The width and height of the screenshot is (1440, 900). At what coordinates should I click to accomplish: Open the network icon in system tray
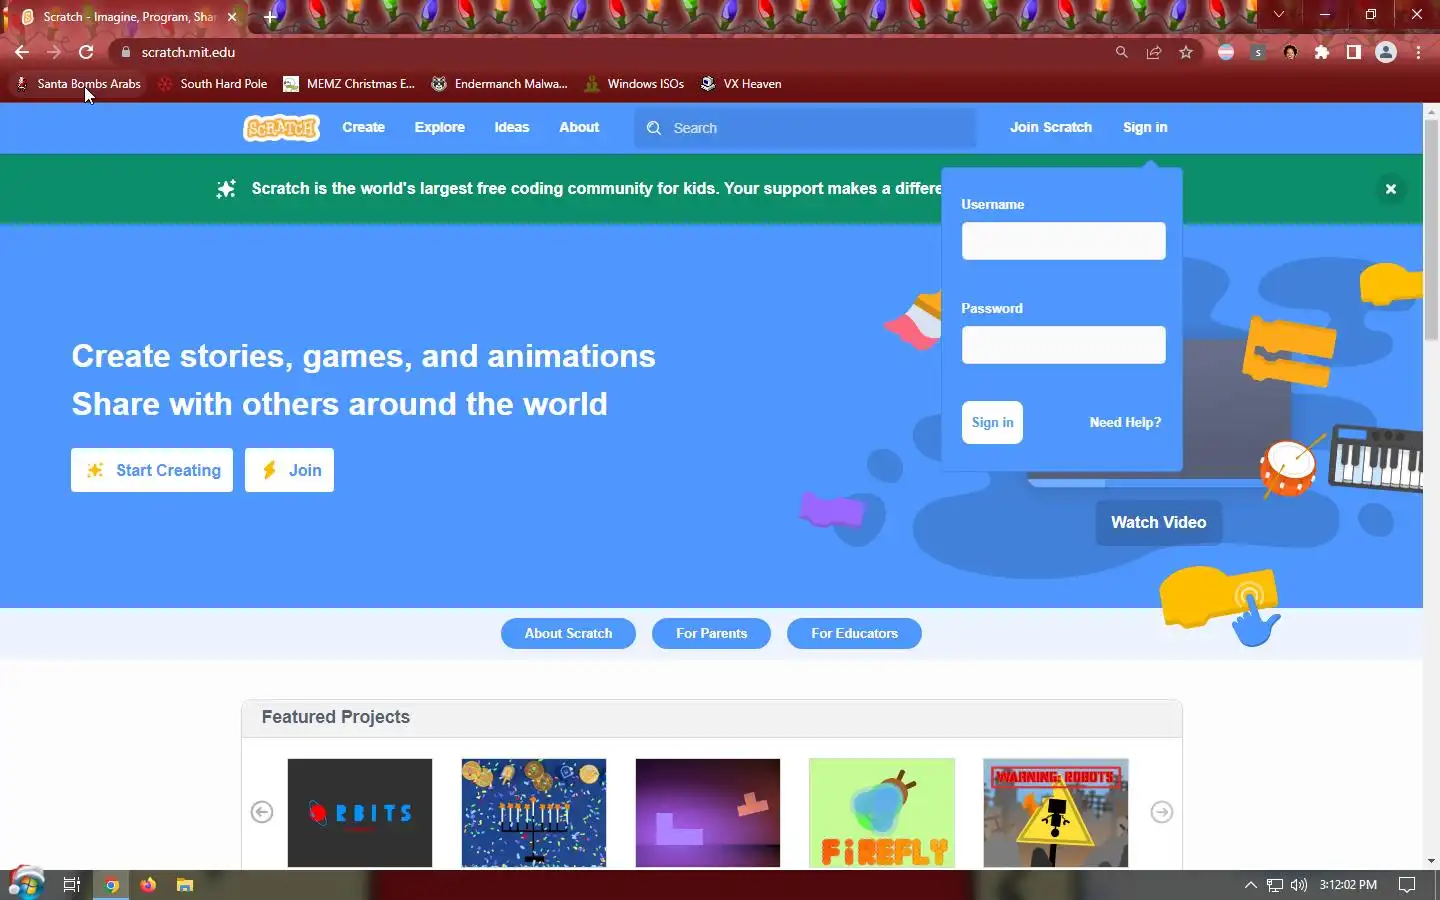[x=1275, y=884]
